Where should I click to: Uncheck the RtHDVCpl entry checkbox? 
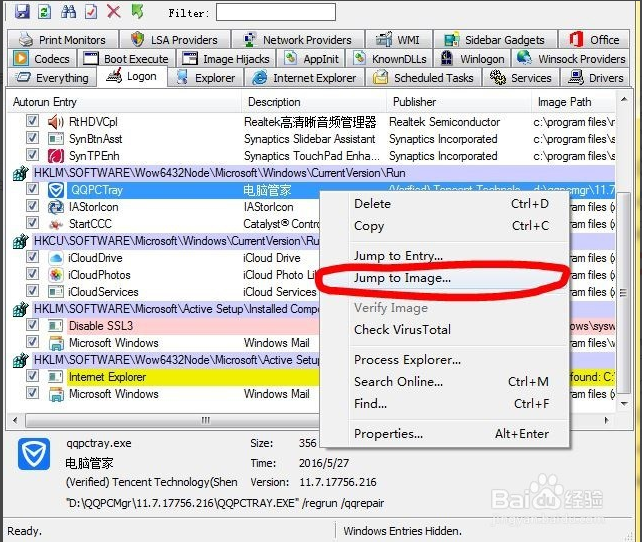pos(32,121)
